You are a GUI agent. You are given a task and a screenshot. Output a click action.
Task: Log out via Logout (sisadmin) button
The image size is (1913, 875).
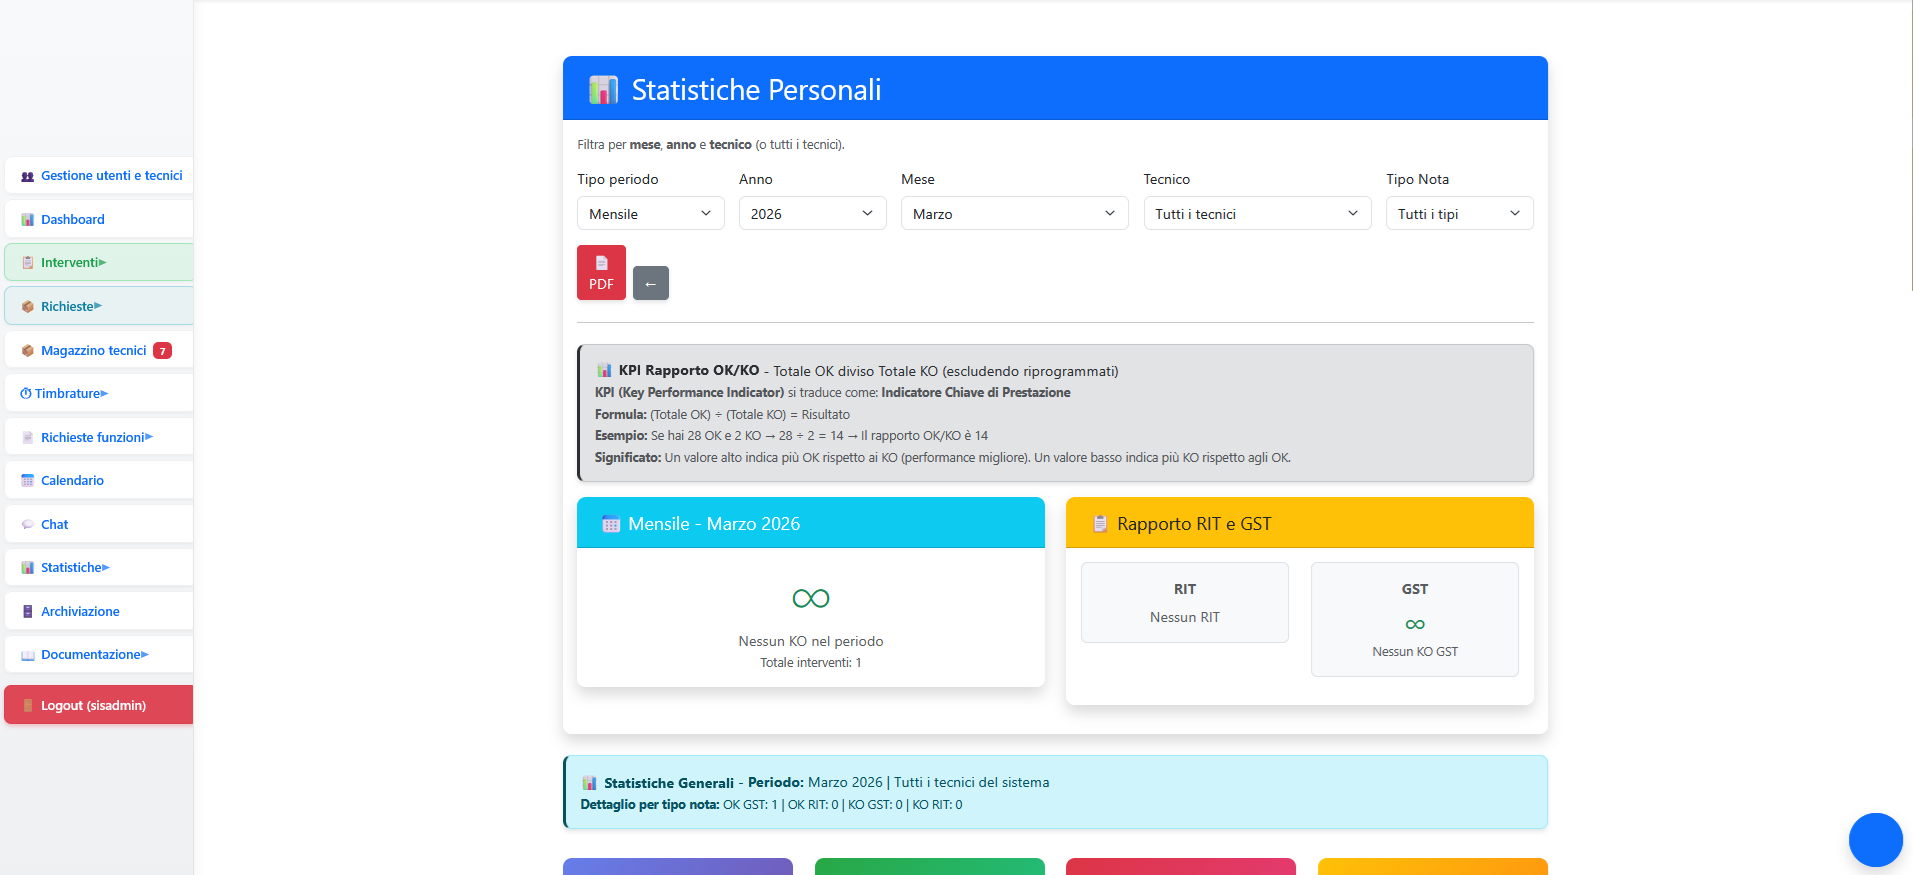(99, 705)
